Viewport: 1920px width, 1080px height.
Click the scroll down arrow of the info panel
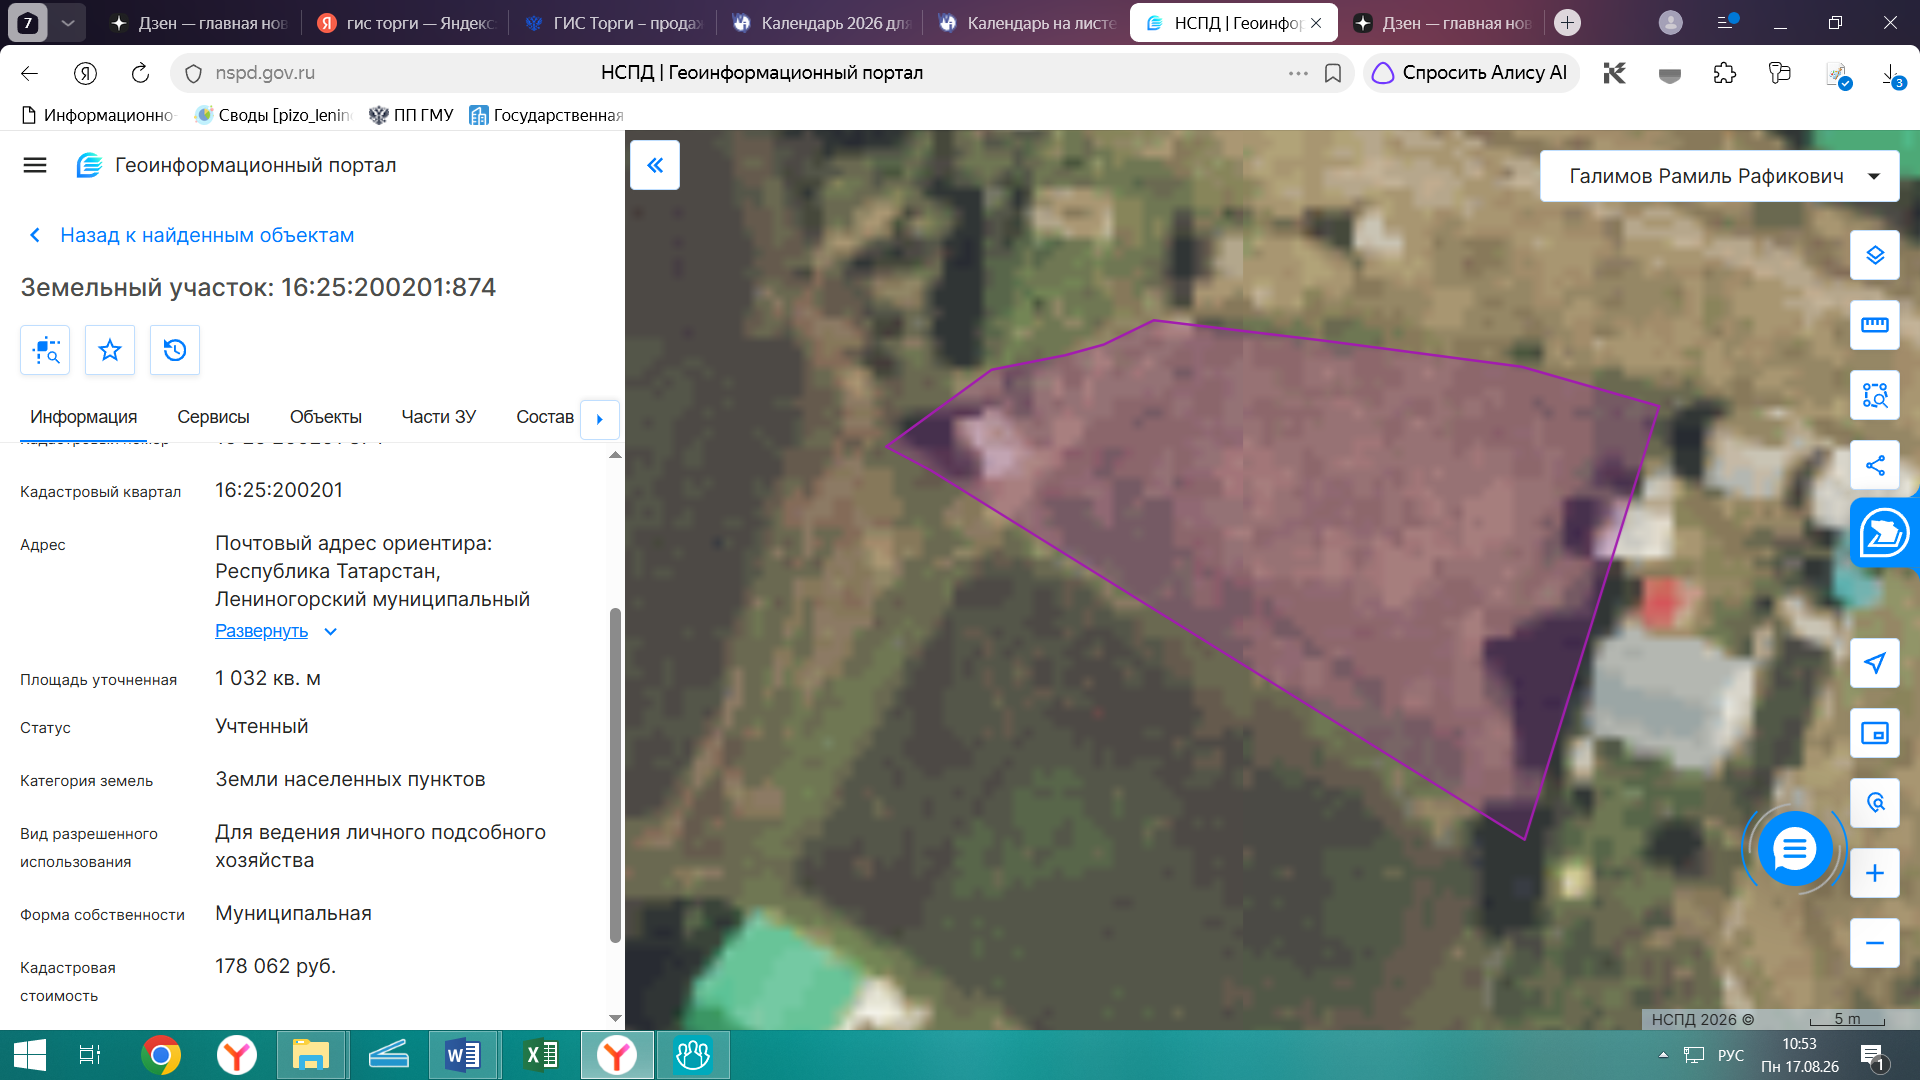click(x=615, y=1018)
